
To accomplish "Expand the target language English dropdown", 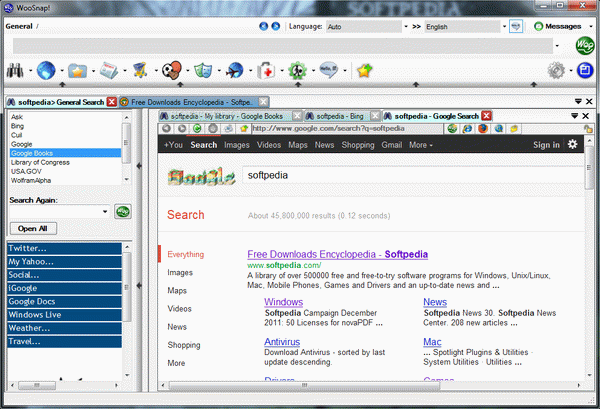I will pyautogui.click(x=504, y=26).
